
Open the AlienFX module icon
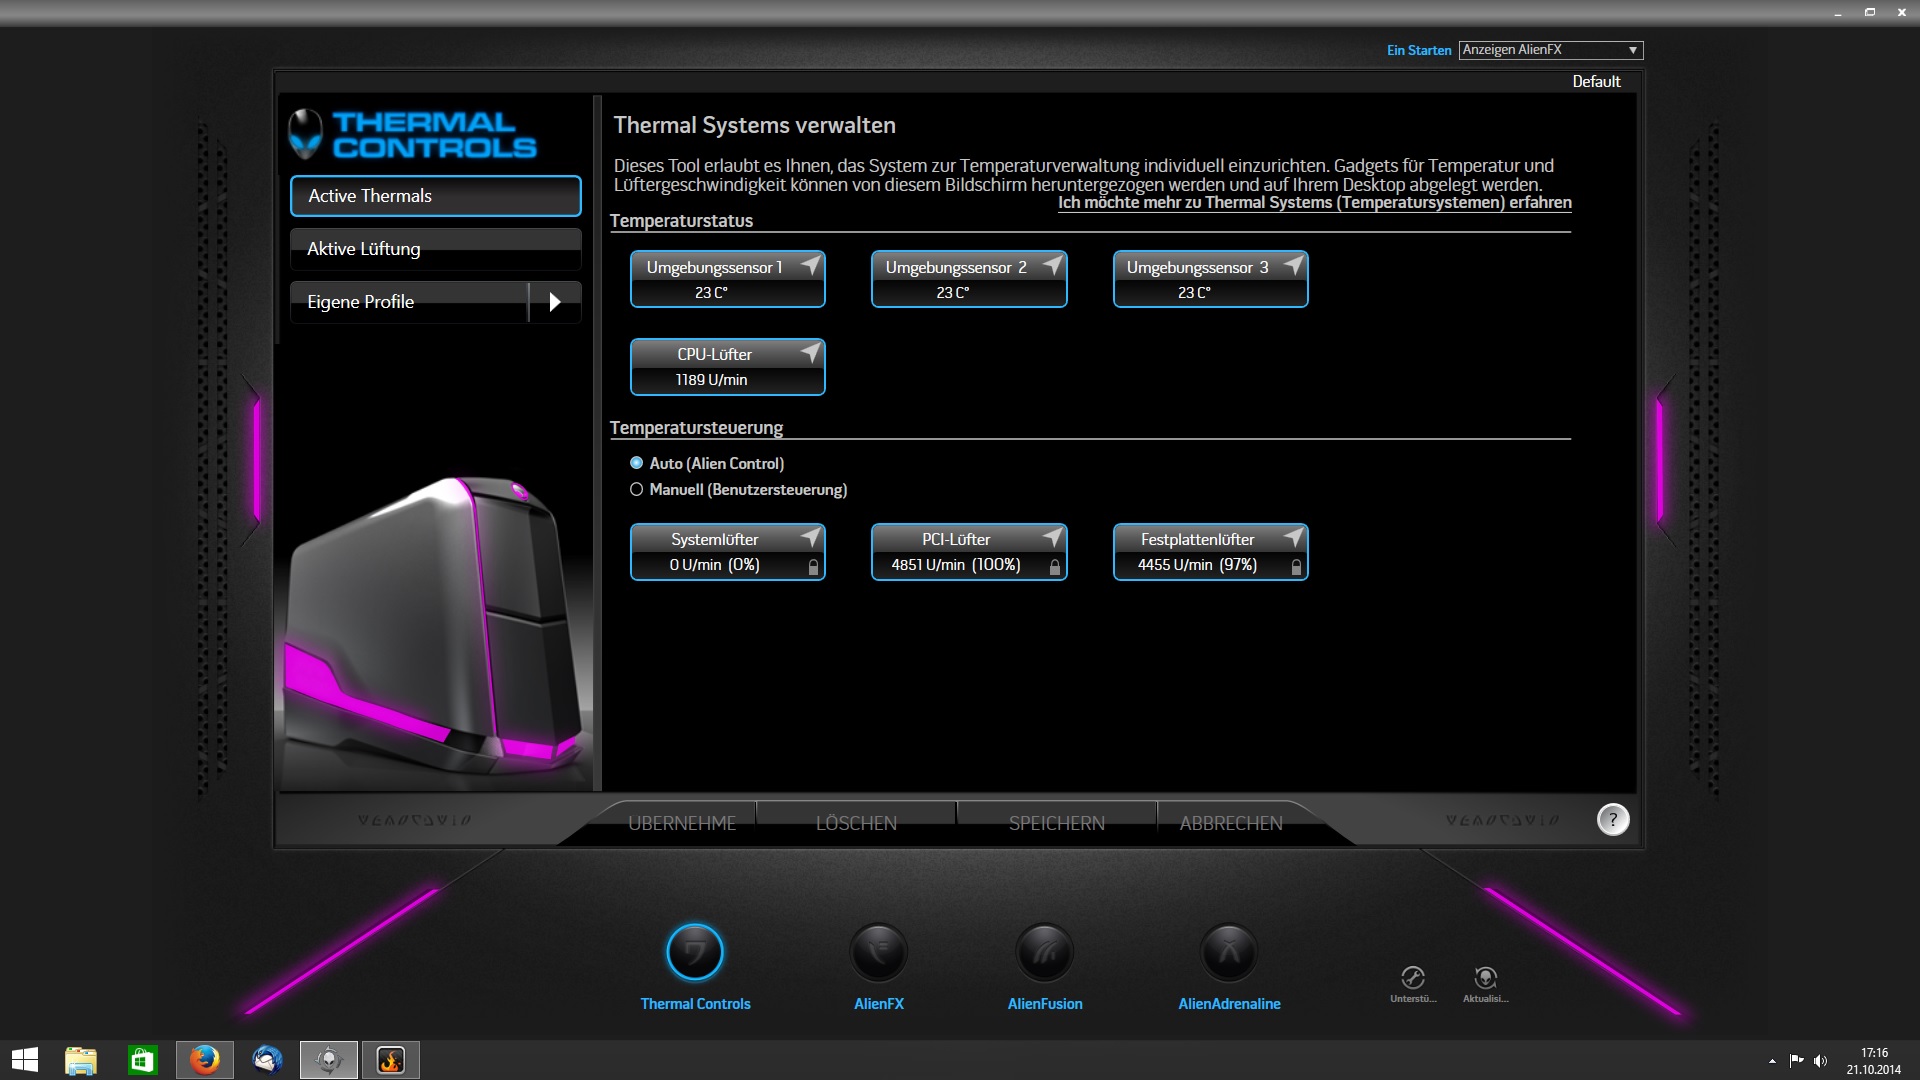pyautogui.click(x=878, y=952)
